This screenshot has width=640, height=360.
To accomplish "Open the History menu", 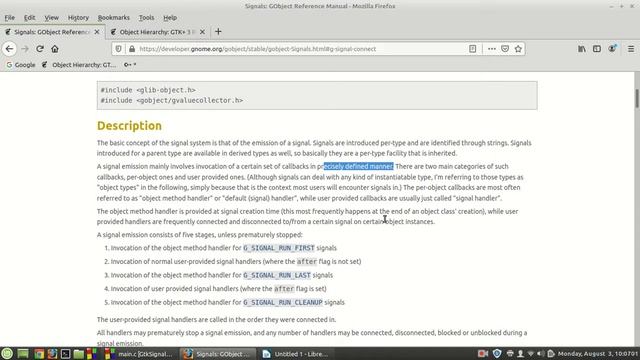I will [78, 18].
